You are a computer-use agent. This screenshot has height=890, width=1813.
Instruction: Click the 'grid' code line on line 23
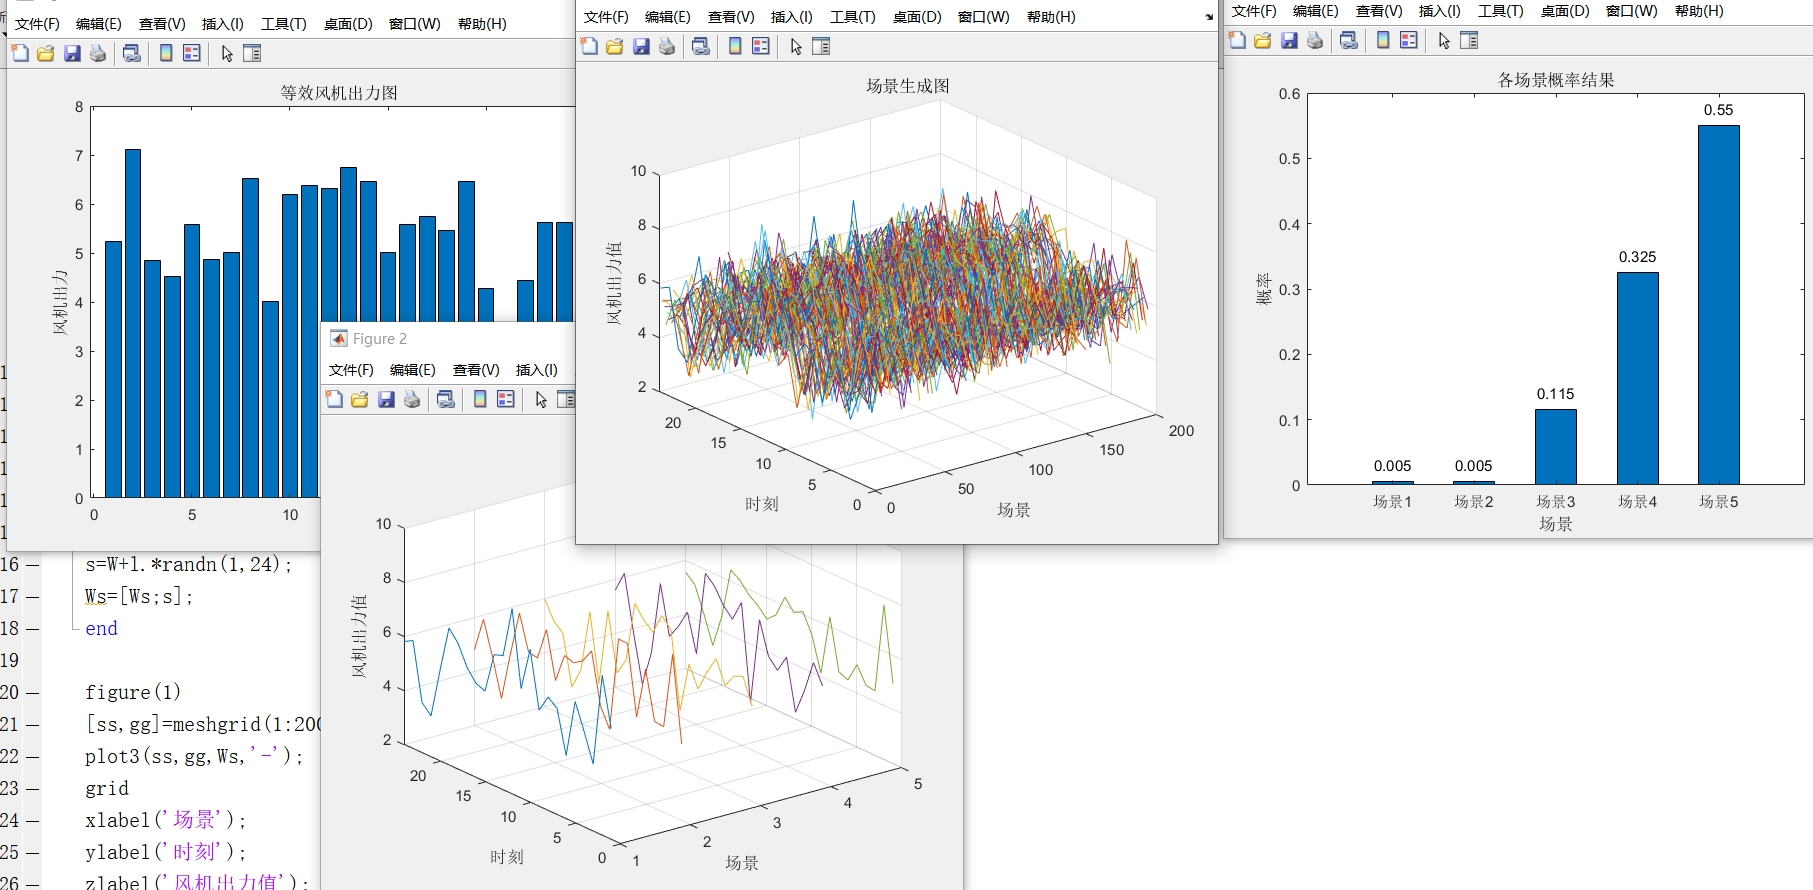pyautogui.click(x=107, y=788)
